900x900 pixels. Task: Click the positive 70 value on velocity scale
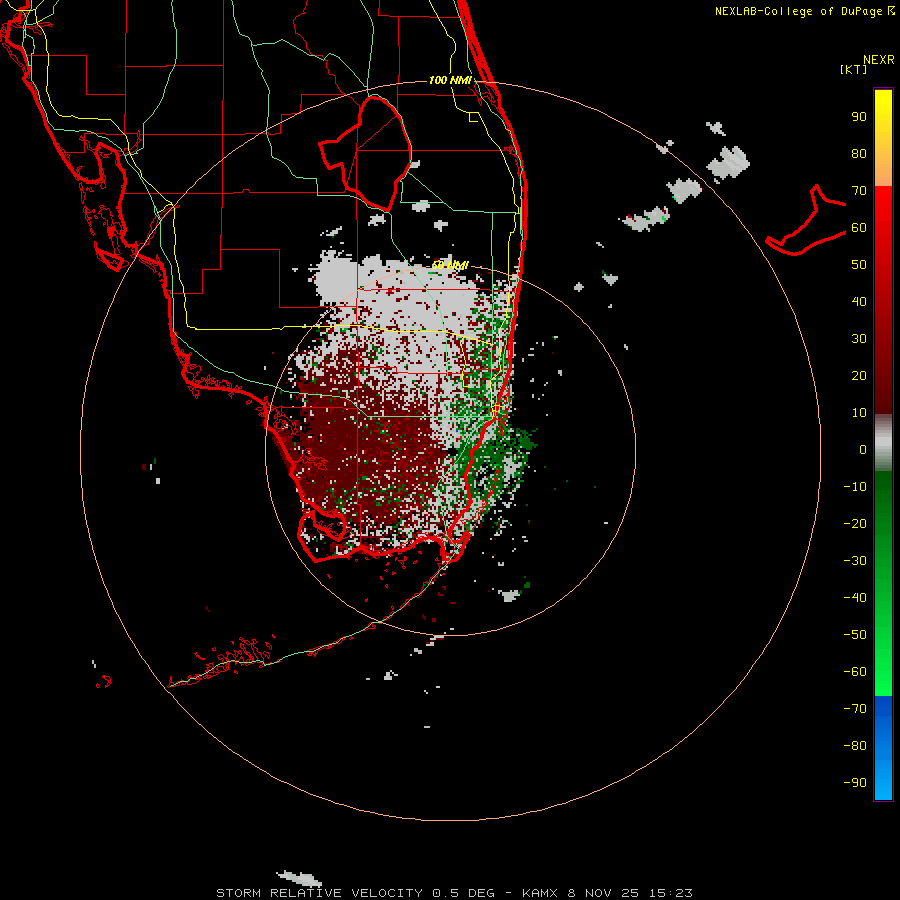tap(859, 191)
